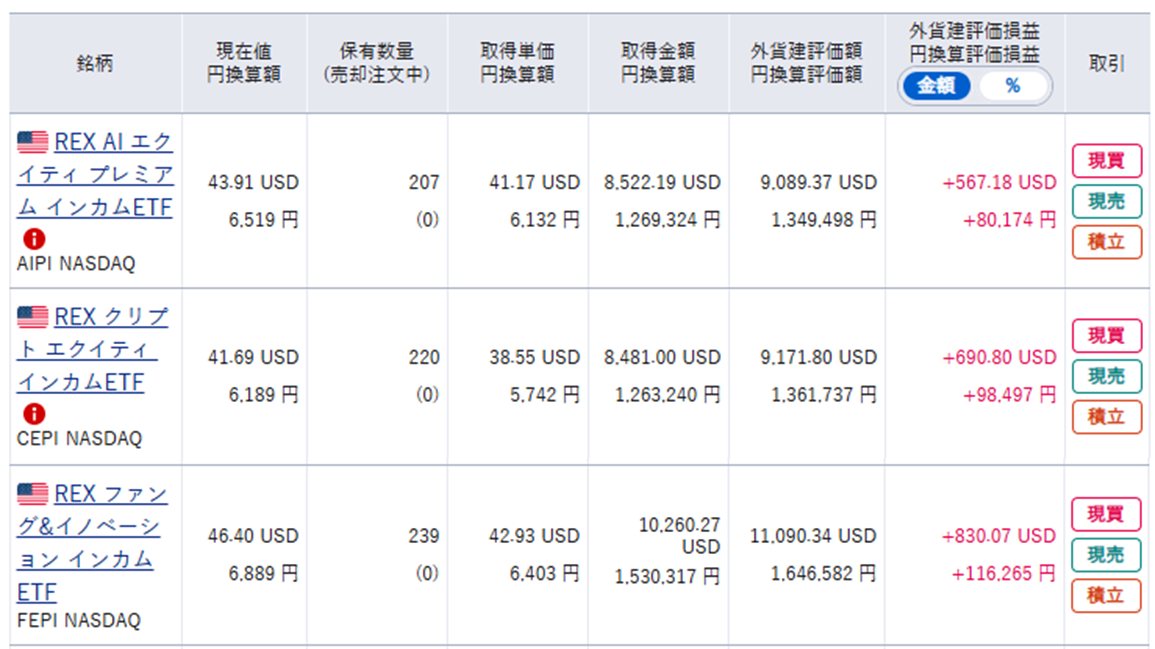Click 現売 button for FEPI

pos(1106,555)
